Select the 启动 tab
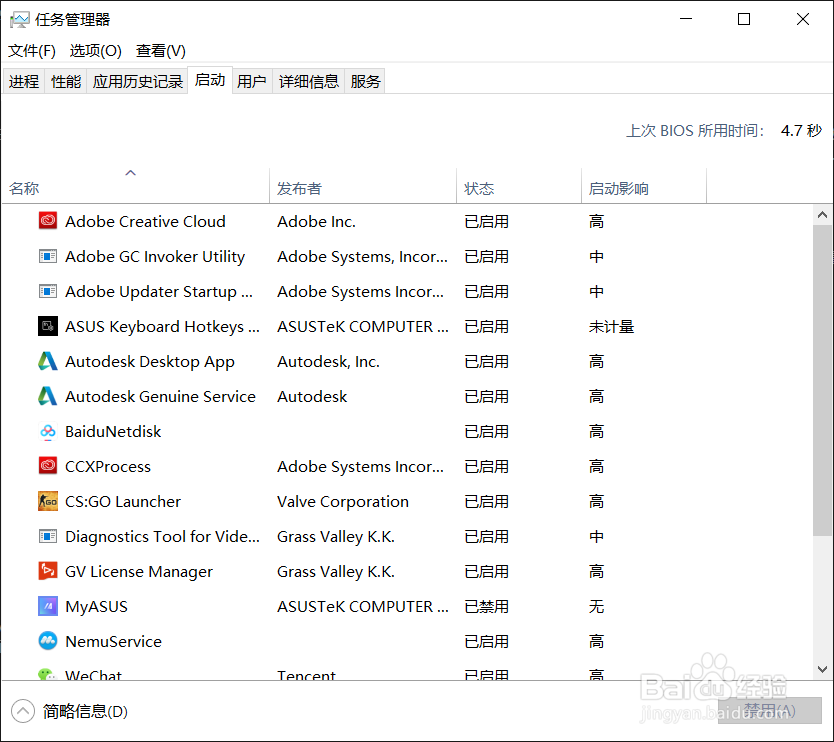The width and height of the screenshot is (834, 742). pyautogui.click(x=210, y=80)
